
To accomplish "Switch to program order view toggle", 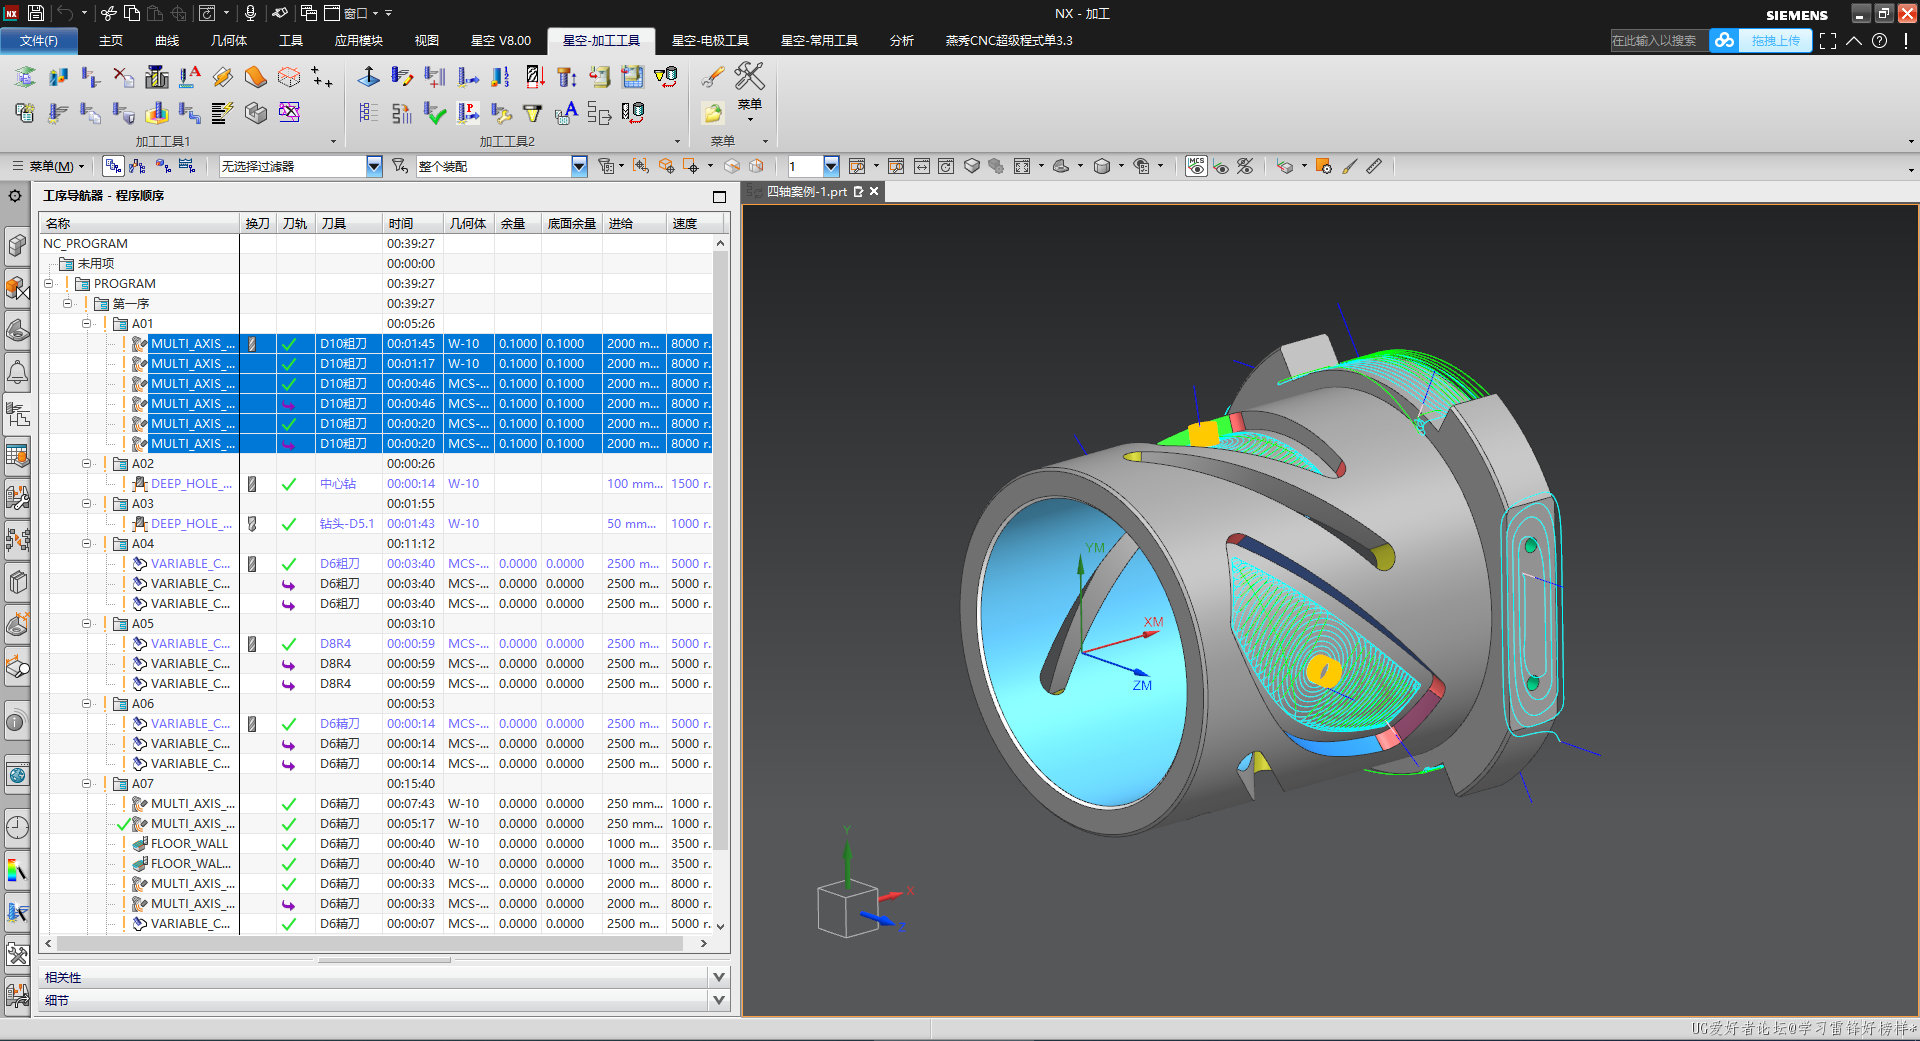I will click(113, 166).
